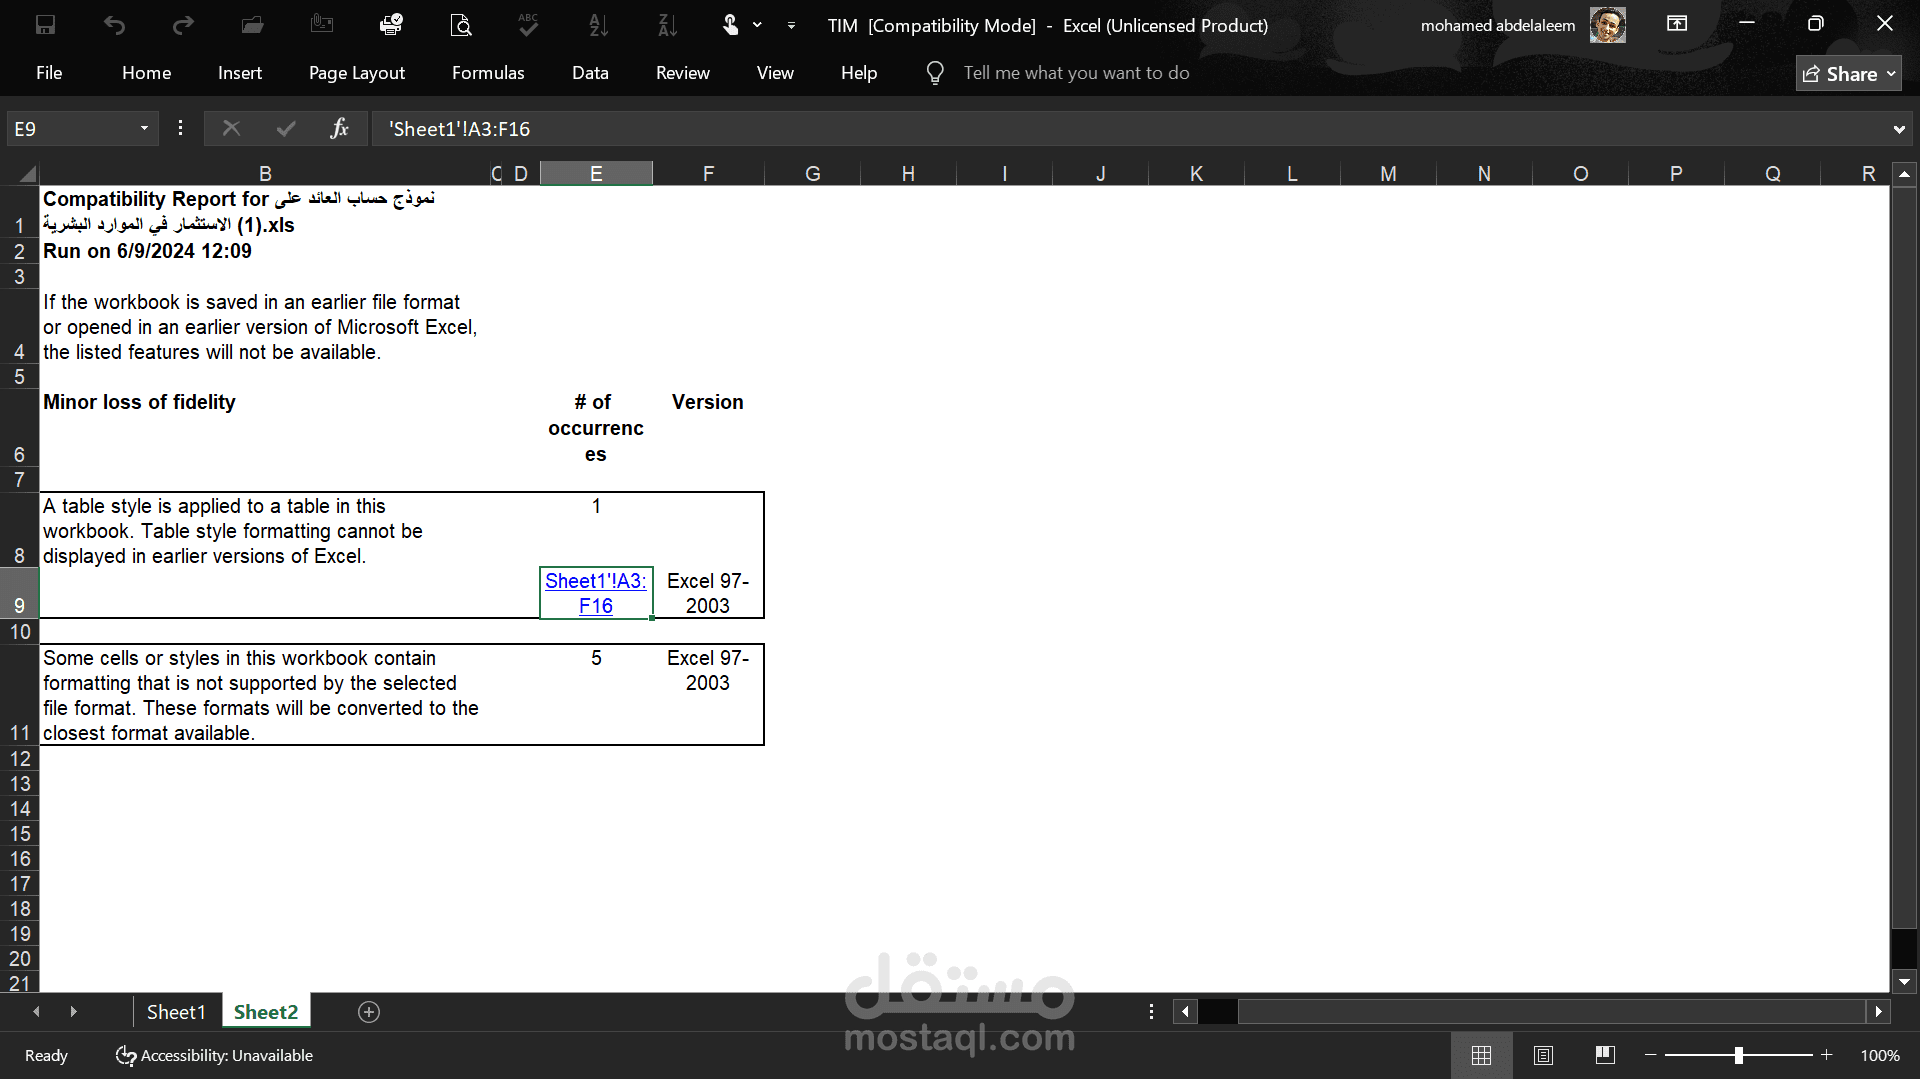The image size is (1920, 1080).
Task: Add a new sheet with the plus icon
Action: tap(369, 1012)
